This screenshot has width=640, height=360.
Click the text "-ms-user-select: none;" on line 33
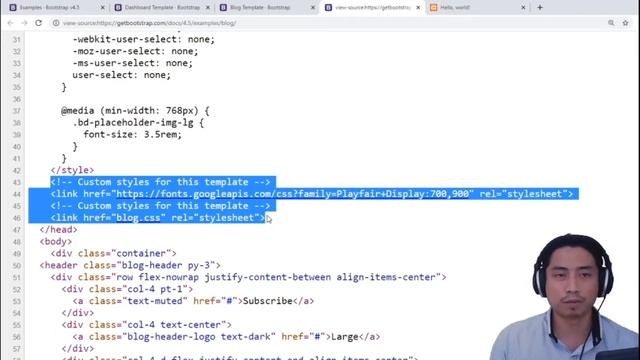pos(133,63)
